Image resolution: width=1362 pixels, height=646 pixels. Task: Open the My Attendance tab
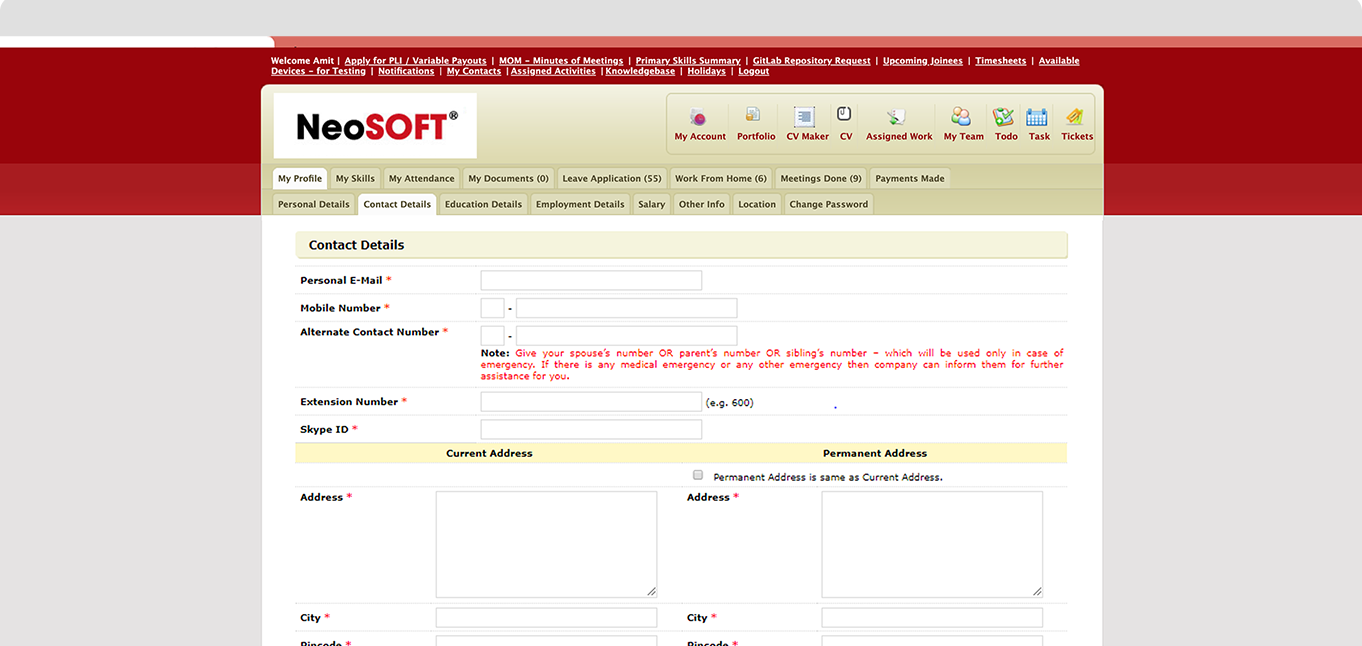(421, 179)
